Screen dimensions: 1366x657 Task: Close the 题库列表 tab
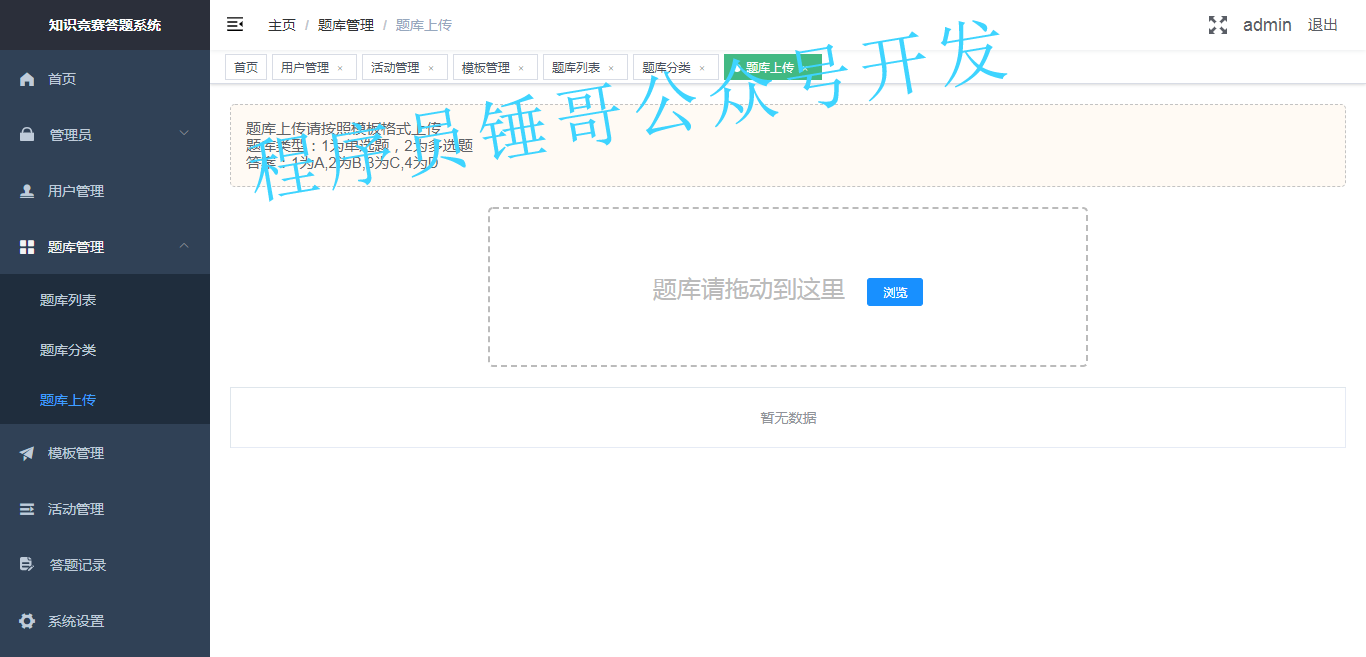click(x=611, y=68)
